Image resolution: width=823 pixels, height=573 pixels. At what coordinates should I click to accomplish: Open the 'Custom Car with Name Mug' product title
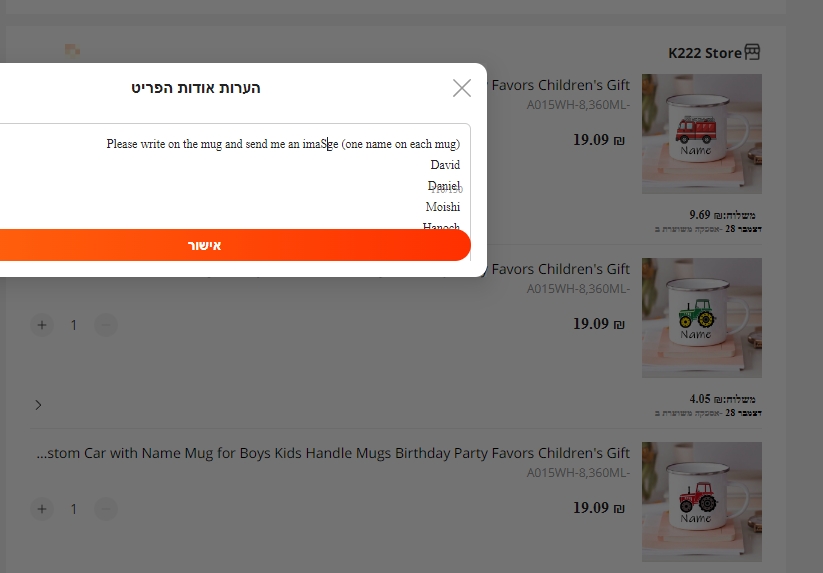(x=333, y=453)
